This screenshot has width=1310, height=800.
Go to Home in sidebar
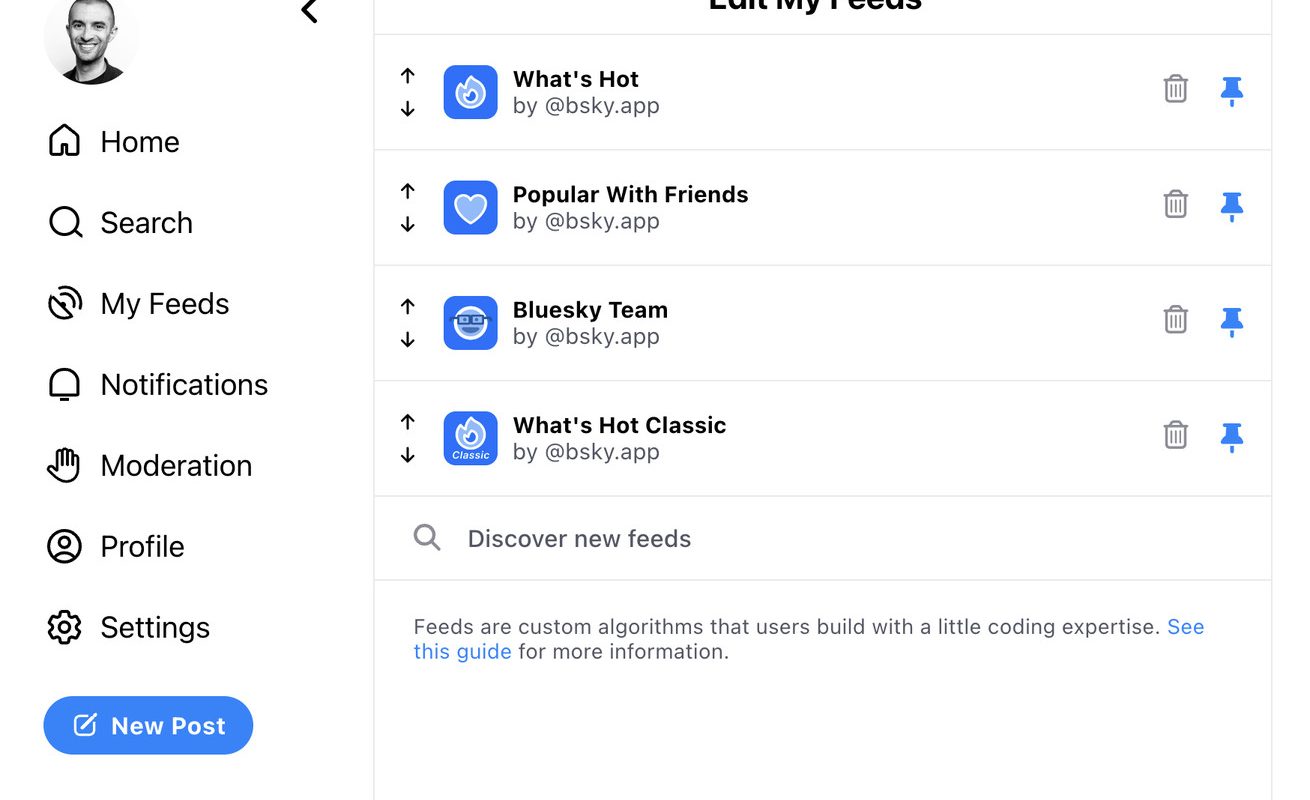click(113, 141)
